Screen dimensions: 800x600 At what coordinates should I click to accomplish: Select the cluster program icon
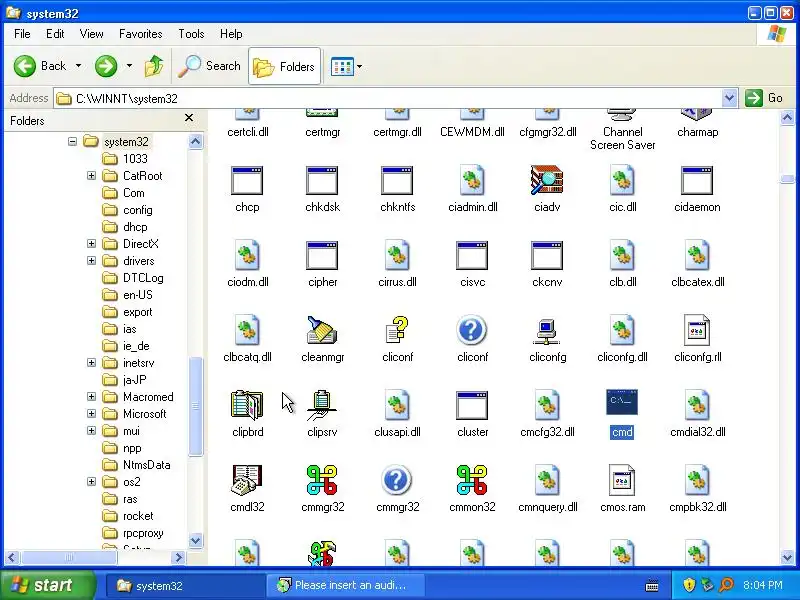pyautogui.click(x=472, y=405)
